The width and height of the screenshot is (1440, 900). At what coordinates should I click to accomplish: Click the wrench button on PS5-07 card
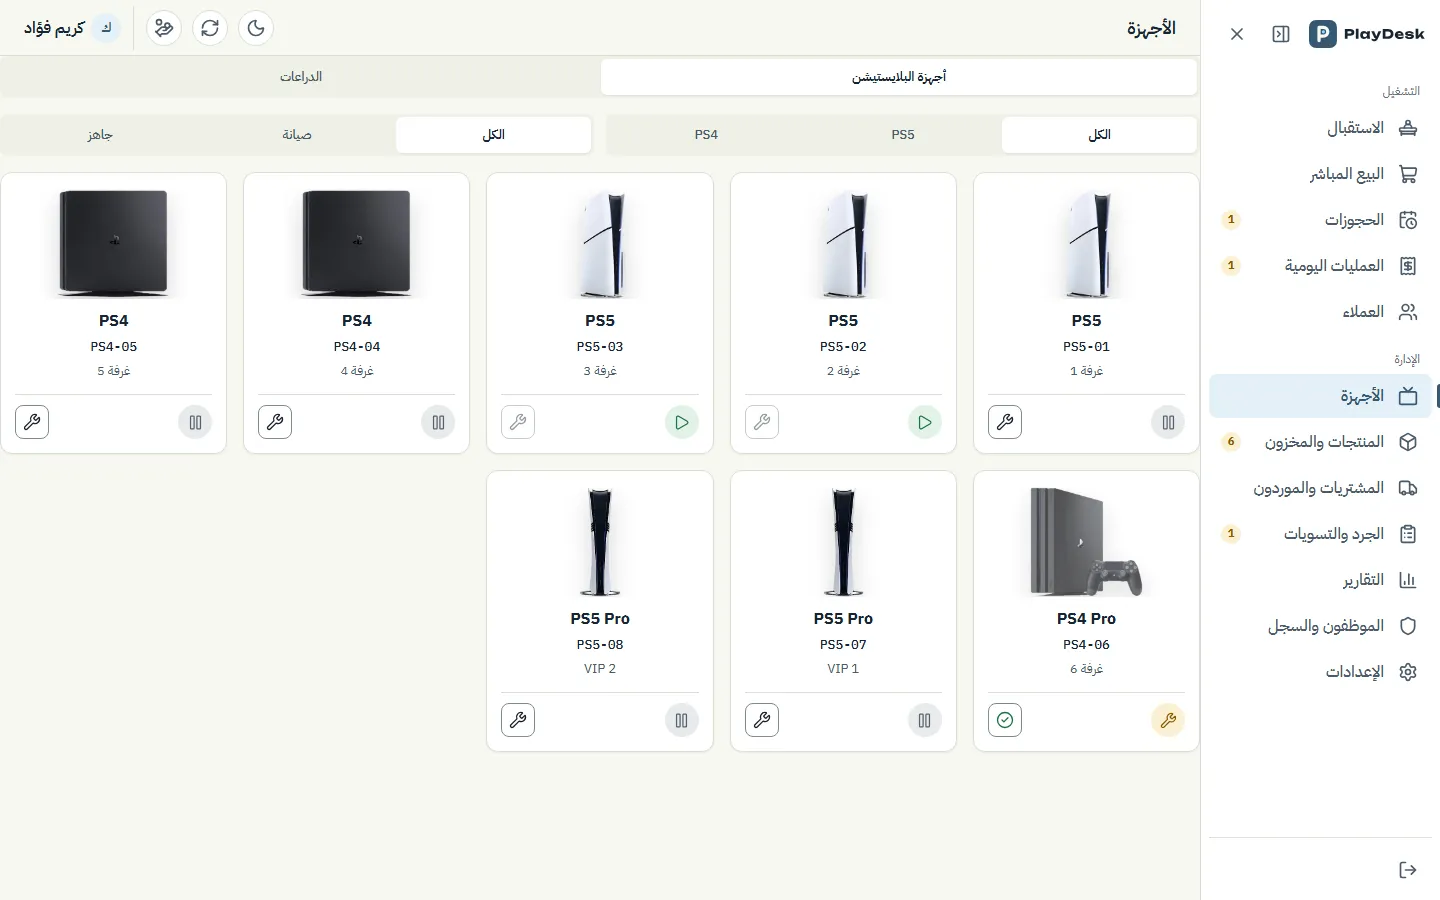762,720
